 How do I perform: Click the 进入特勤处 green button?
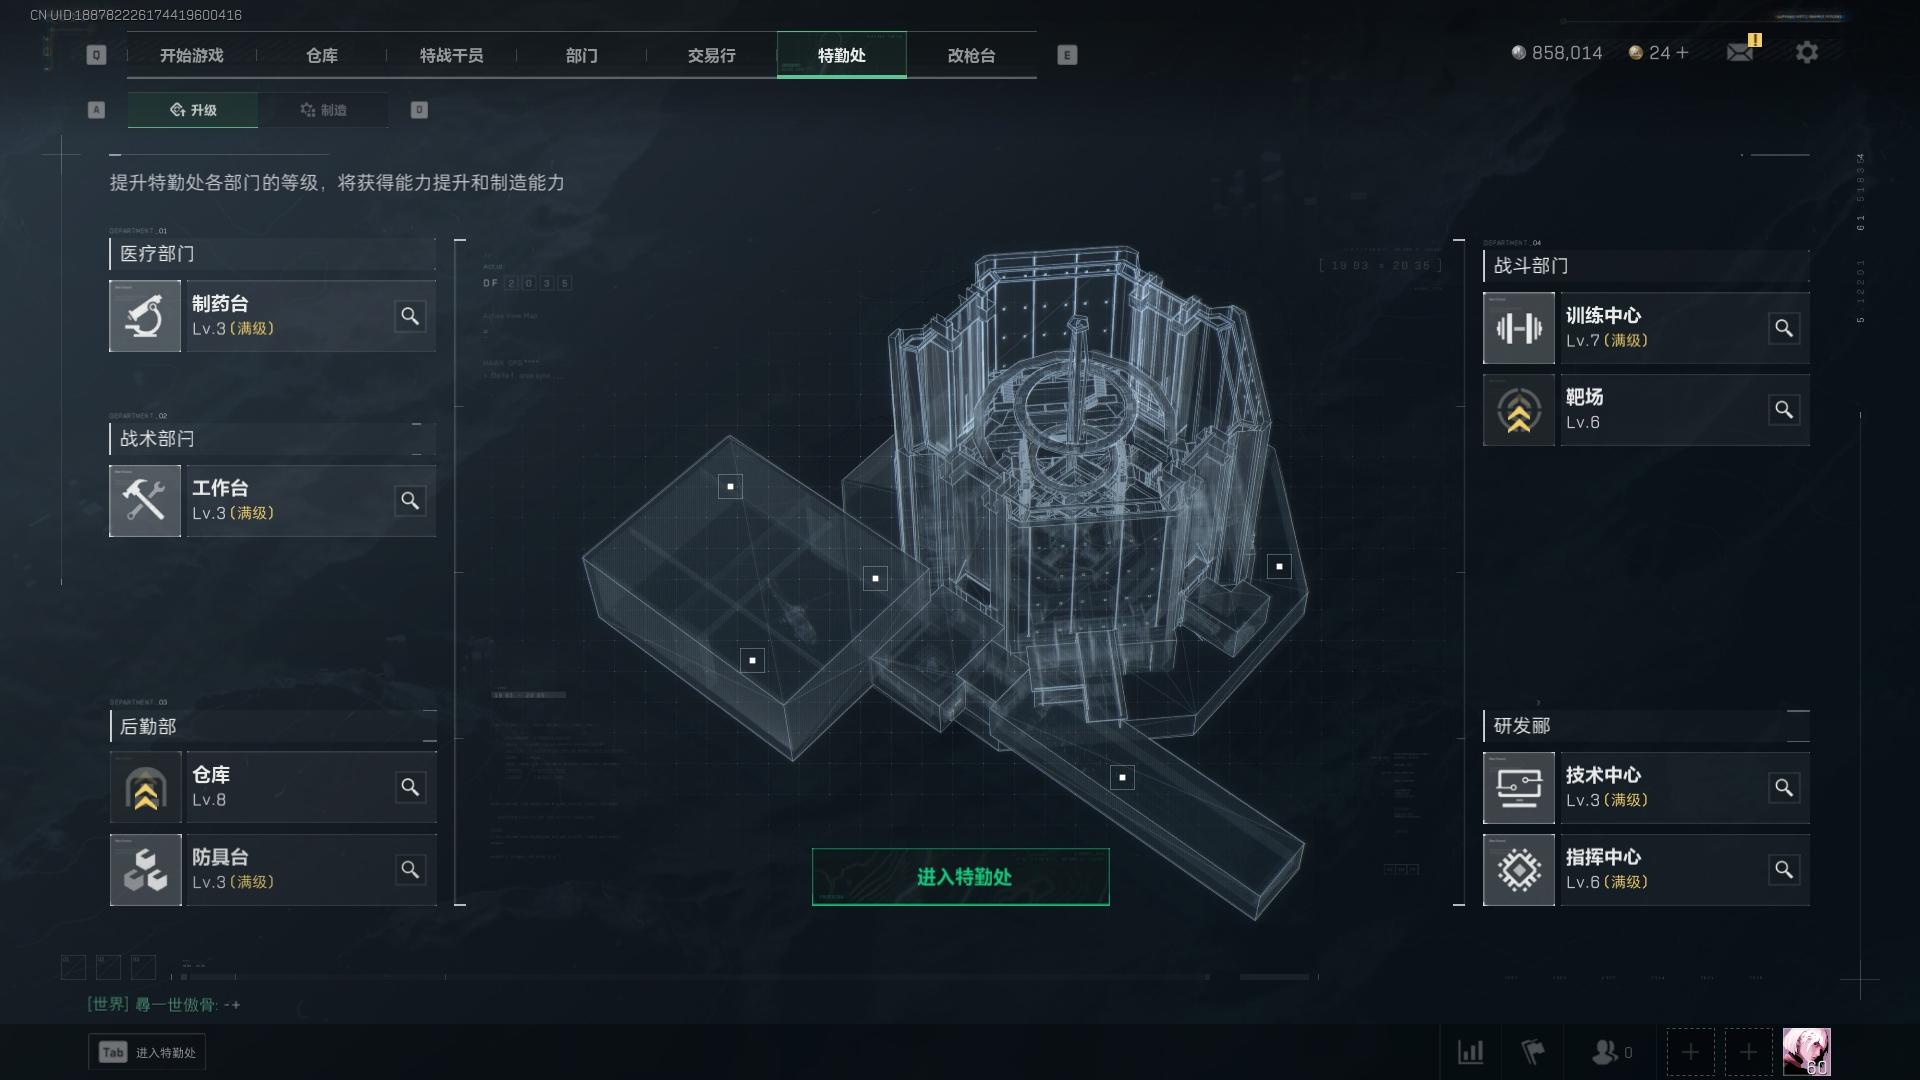click(x=961, y=877)
